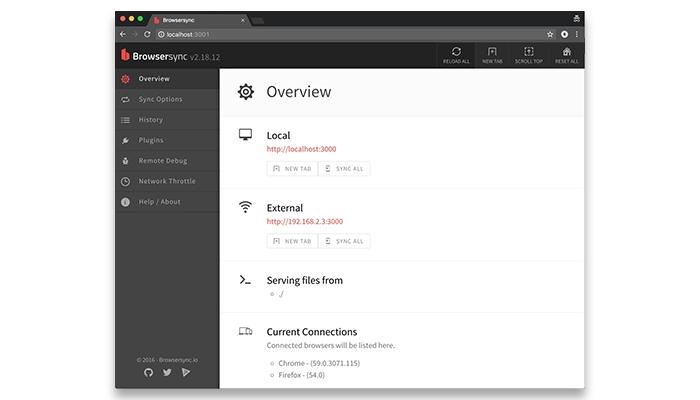Click the Firefox - (54.0) connection
The height and width of the screenshot is (400, 700).
(x=301, y=375)
